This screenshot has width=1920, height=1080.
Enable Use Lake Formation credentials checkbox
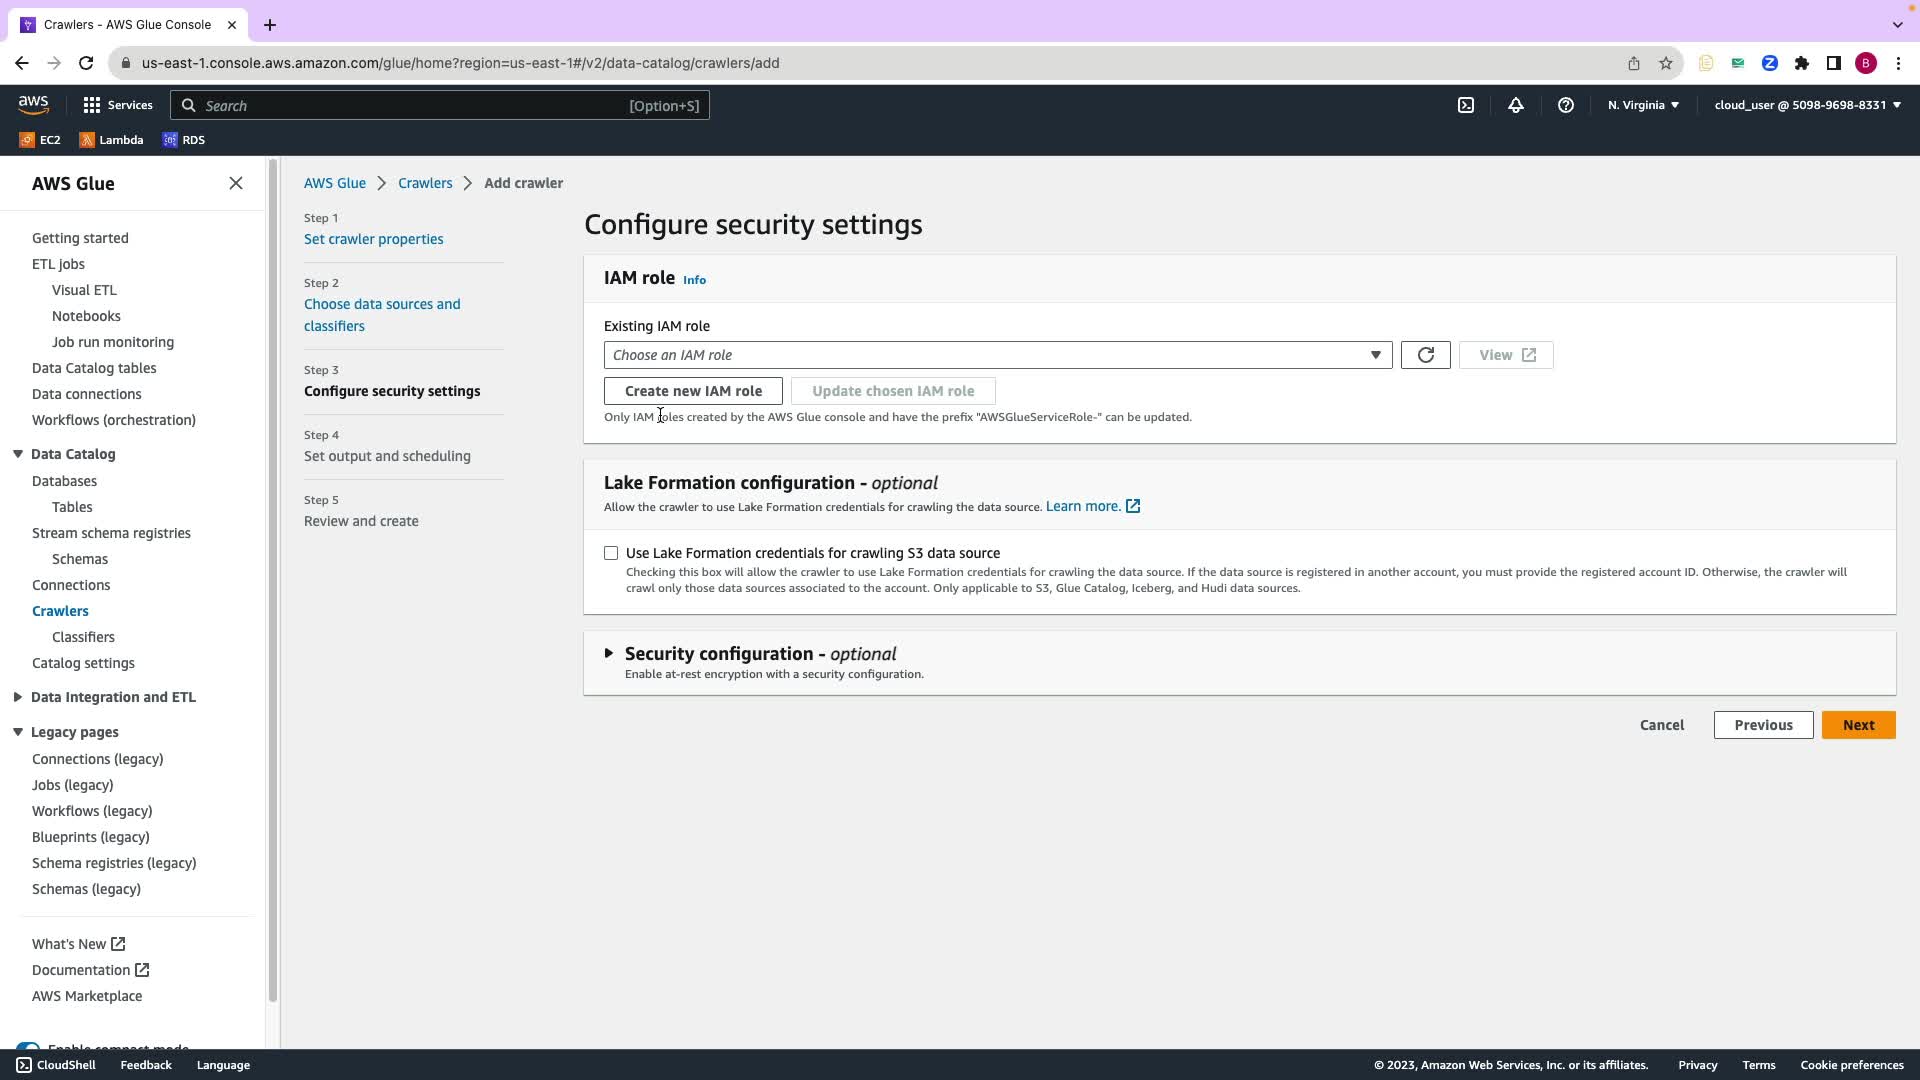click(x=611, y=553)
